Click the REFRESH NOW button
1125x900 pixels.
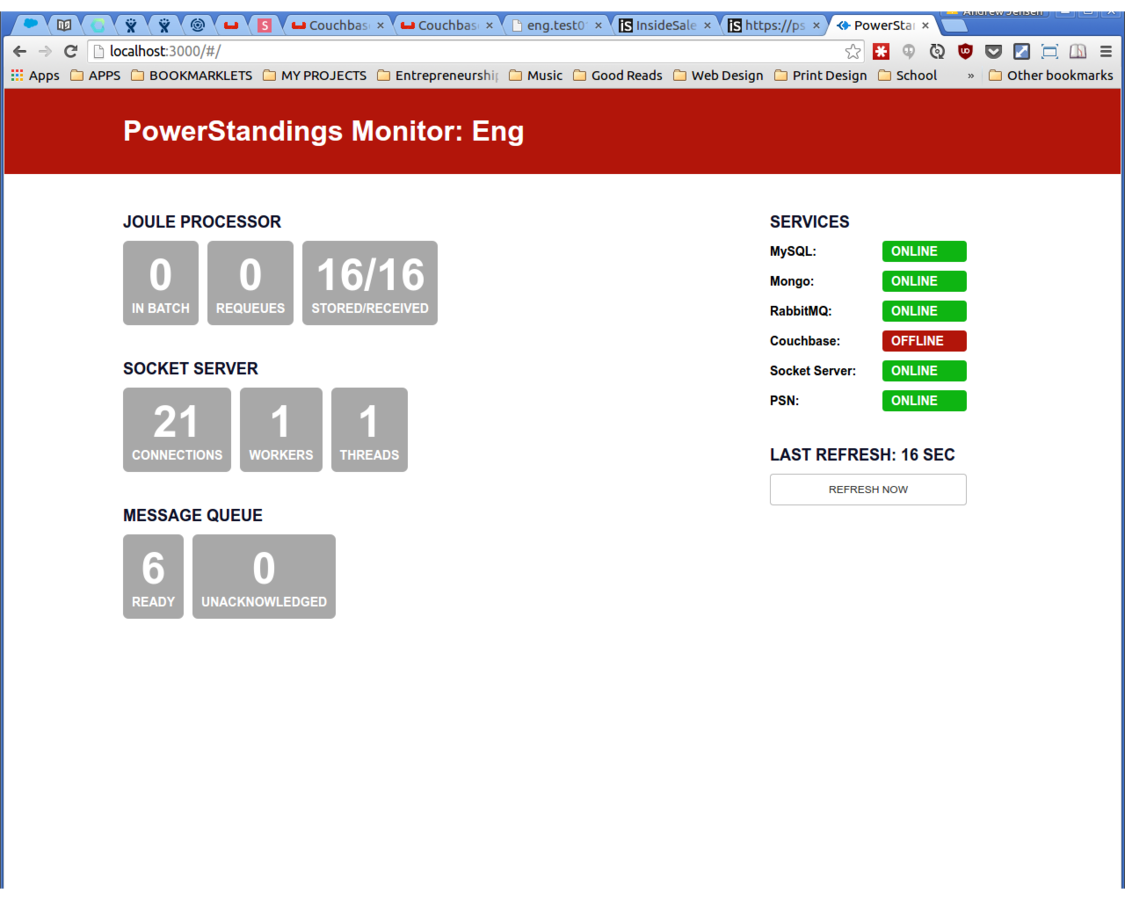868,489
